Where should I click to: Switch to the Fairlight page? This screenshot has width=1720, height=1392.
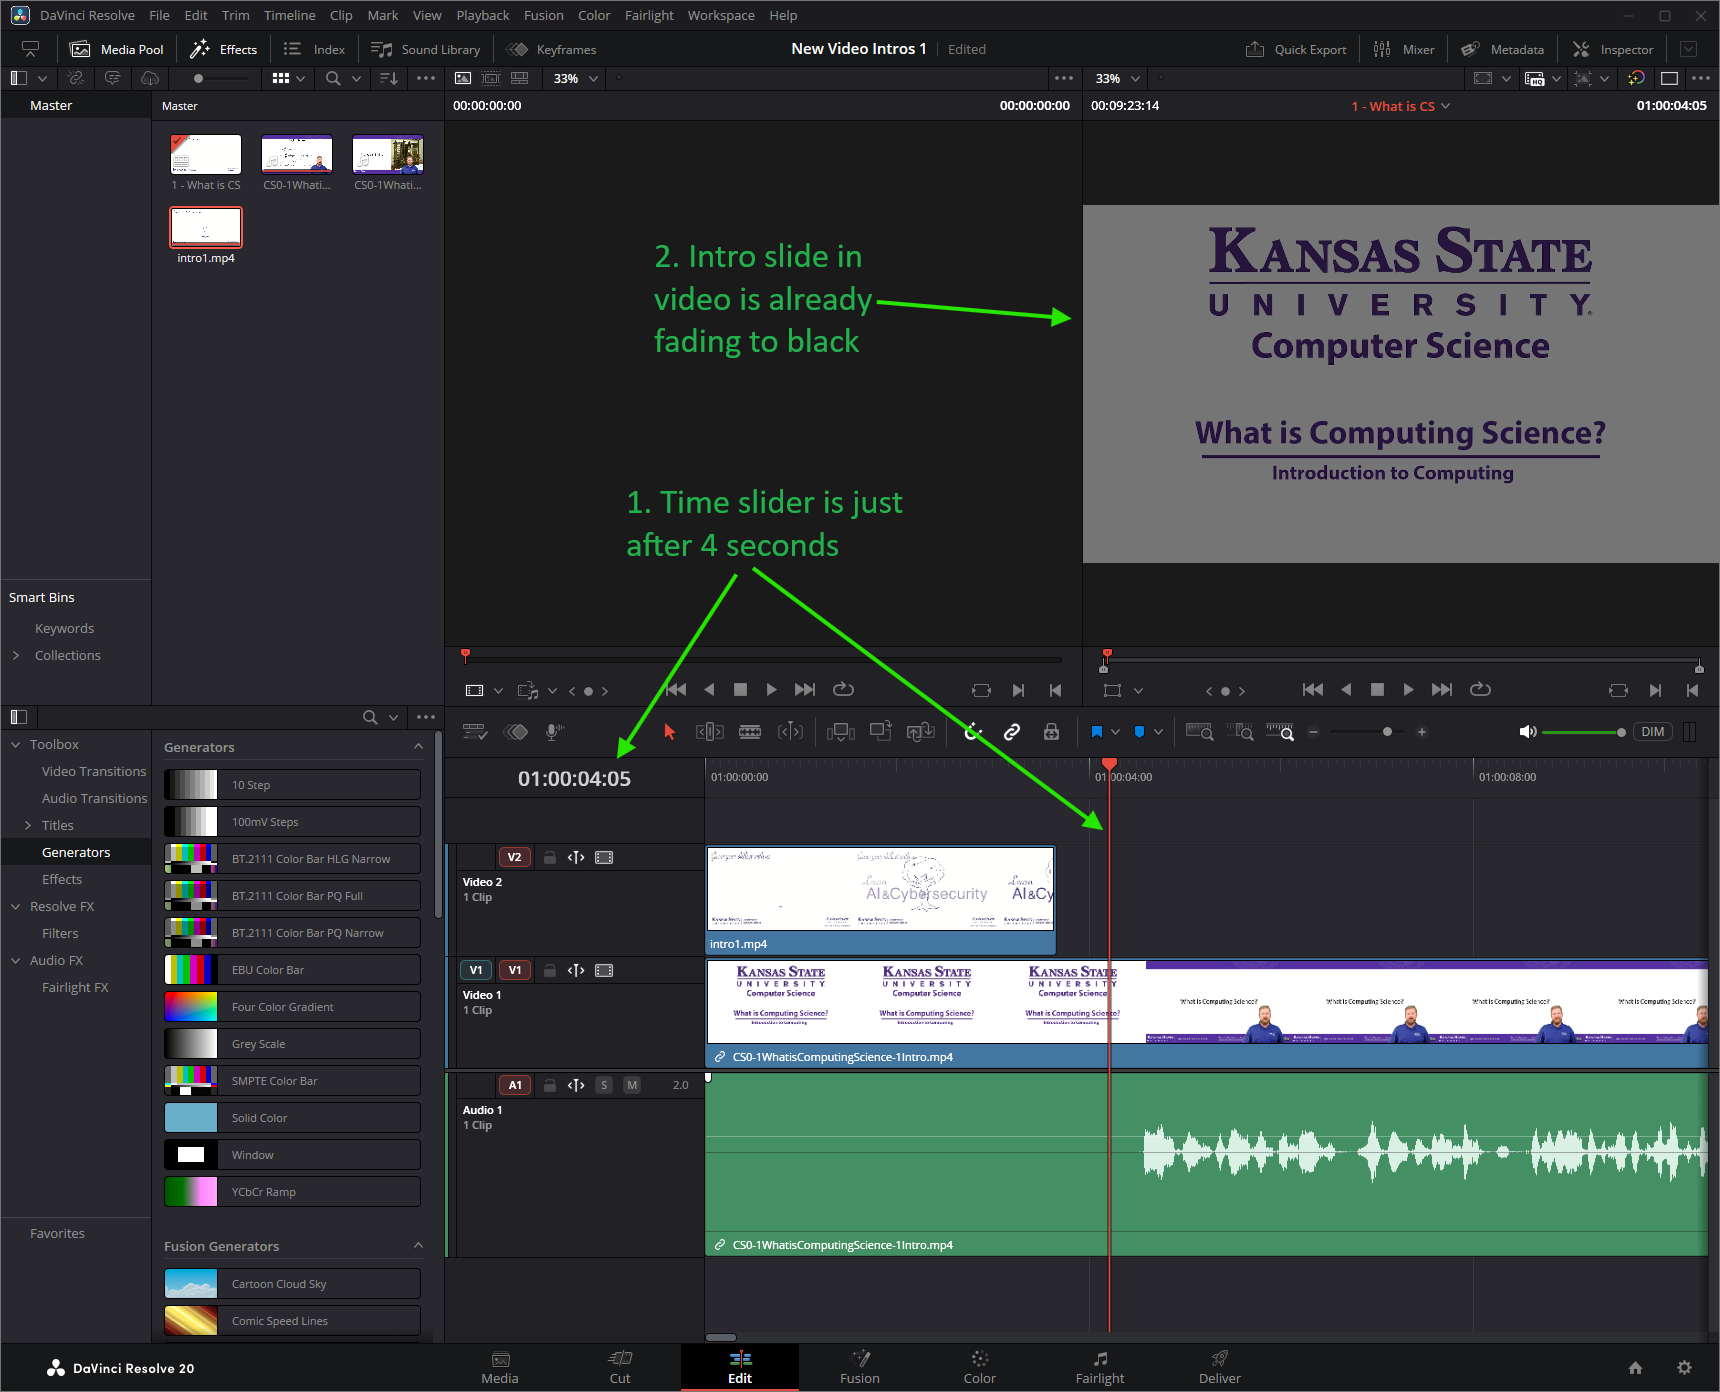click(1100, 1367)
